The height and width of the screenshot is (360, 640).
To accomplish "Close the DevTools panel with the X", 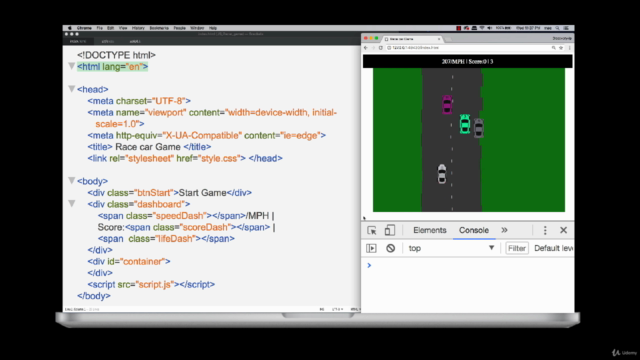I will [563, 230].
